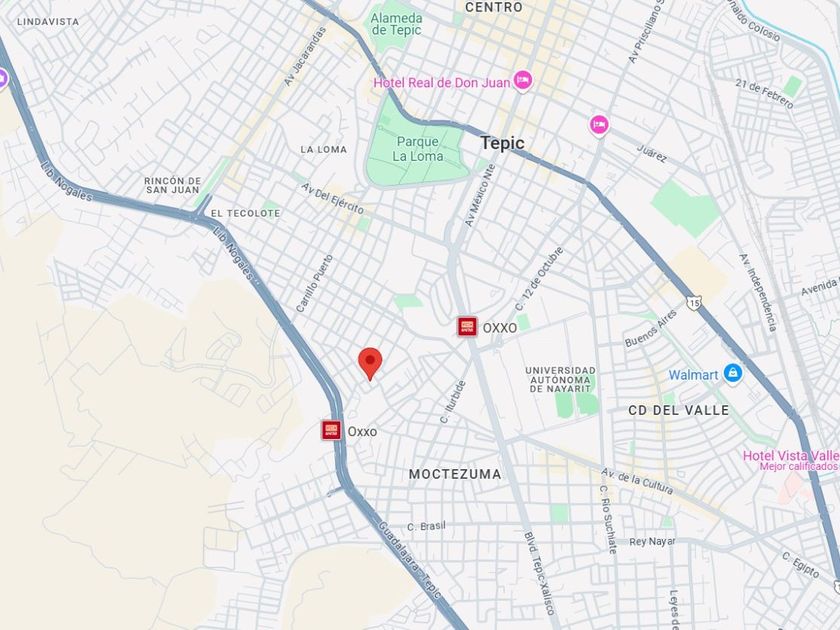Select the Universidad Autónoma de Nayarit label

tap(560, 379)
